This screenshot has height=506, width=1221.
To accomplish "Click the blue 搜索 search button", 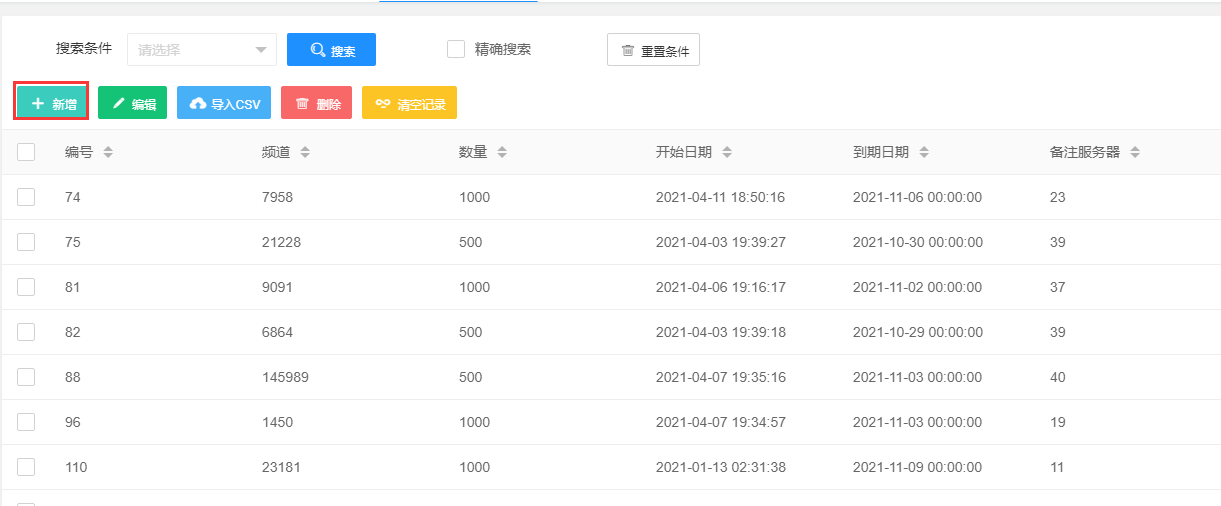I will pos(331,50).
